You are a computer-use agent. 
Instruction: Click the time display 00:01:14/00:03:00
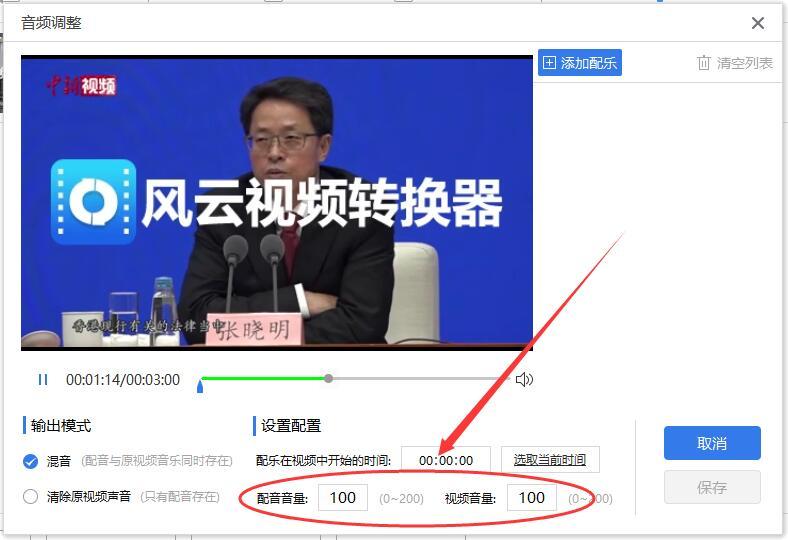123,380
